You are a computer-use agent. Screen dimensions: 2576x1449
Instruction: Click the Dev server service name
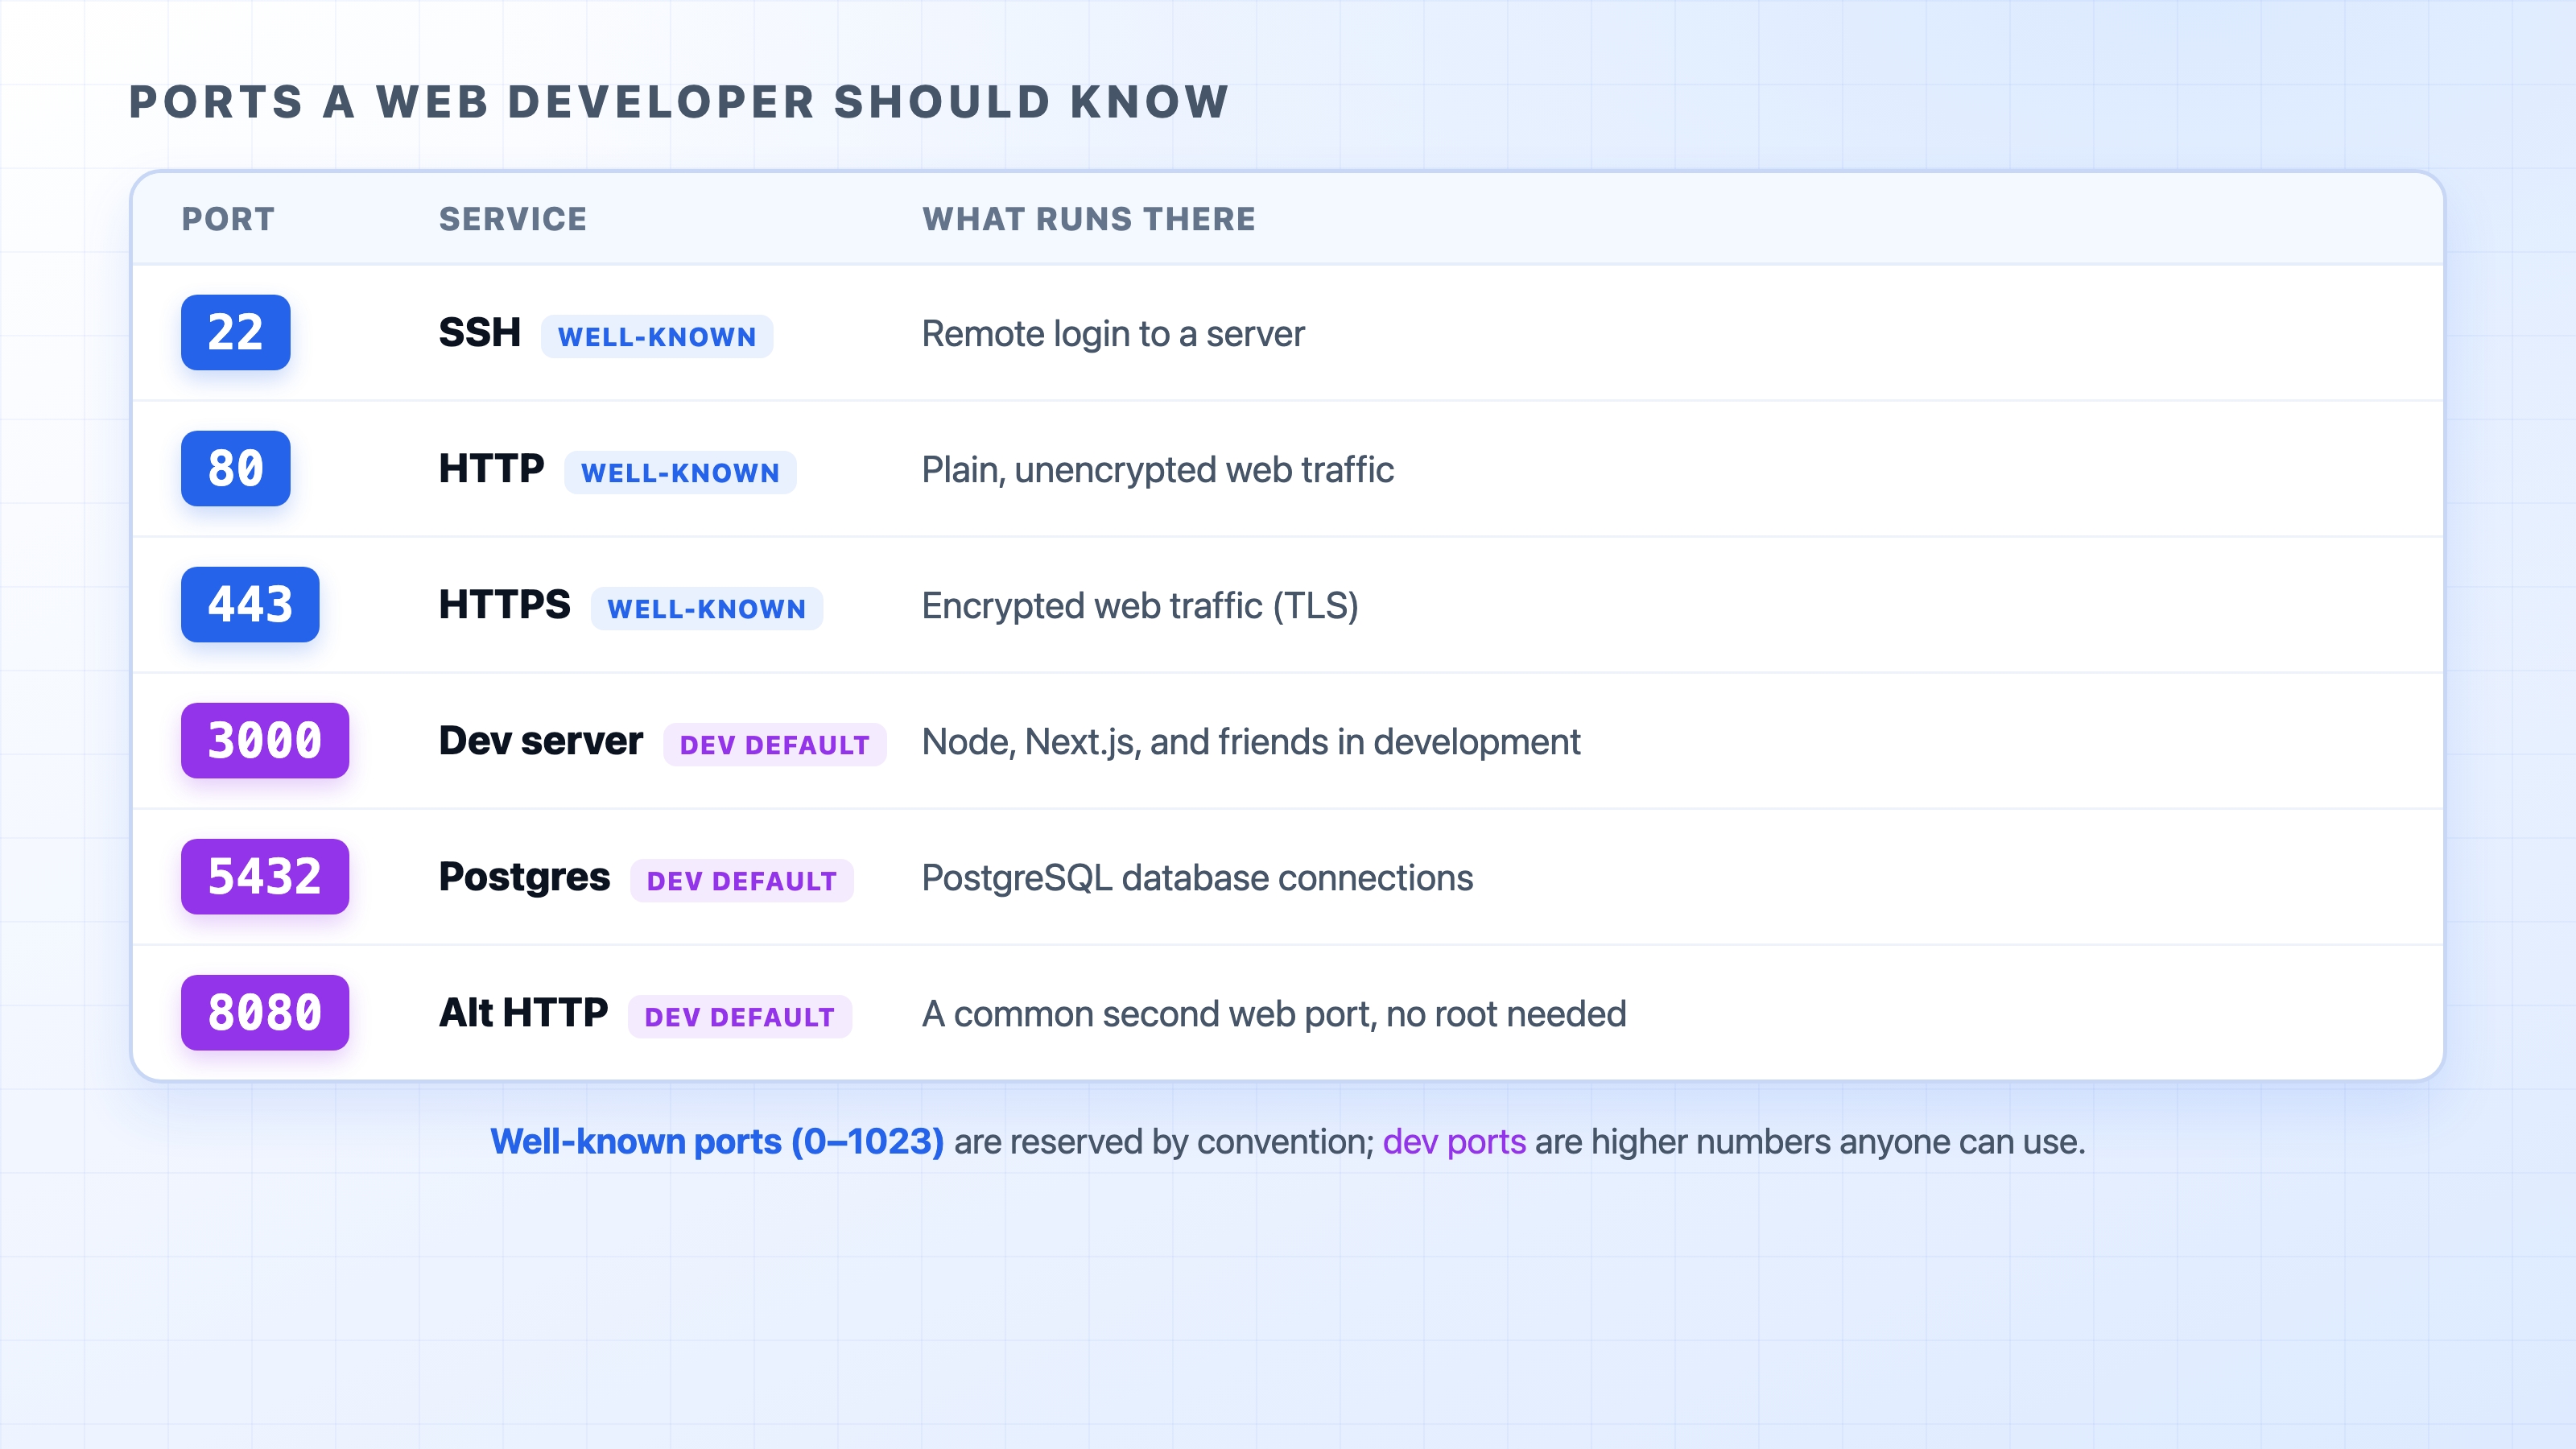point(541,740)
